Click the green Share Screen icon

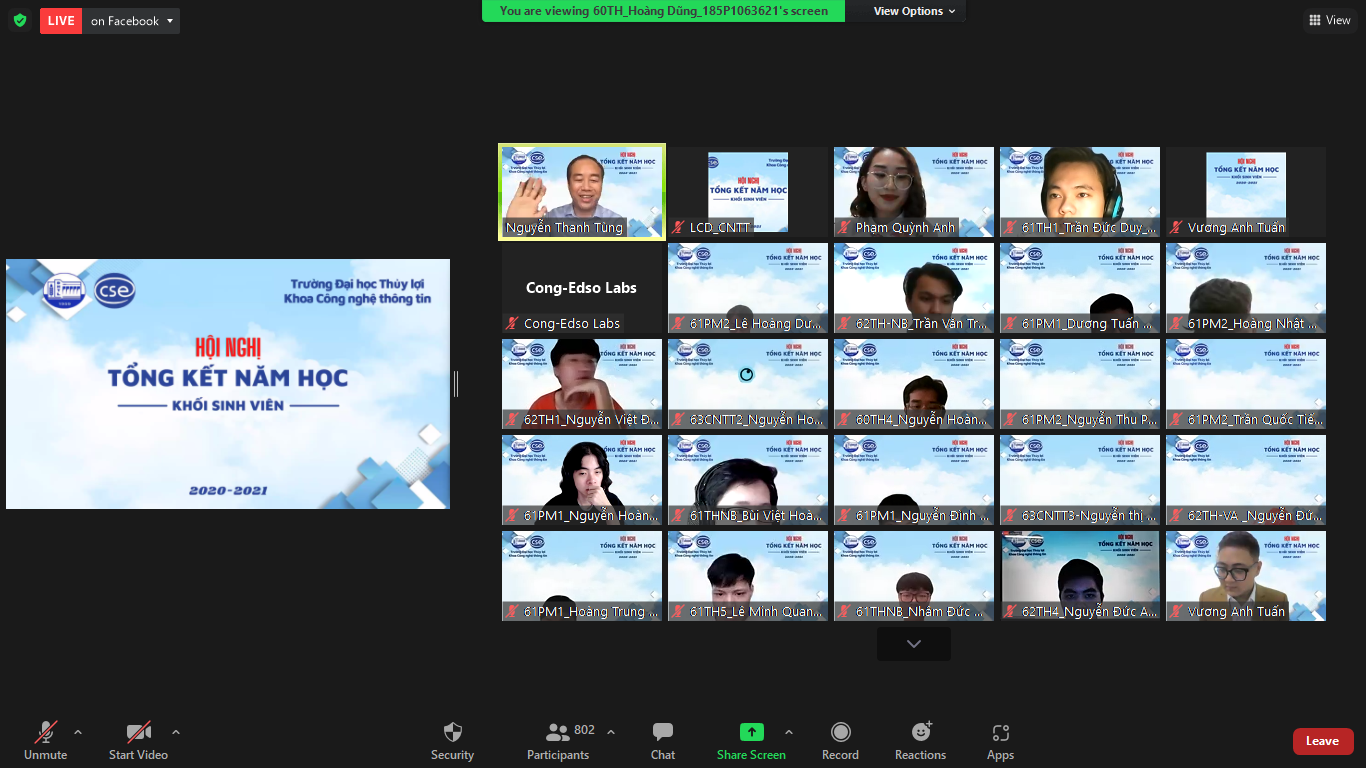(751, 733)
